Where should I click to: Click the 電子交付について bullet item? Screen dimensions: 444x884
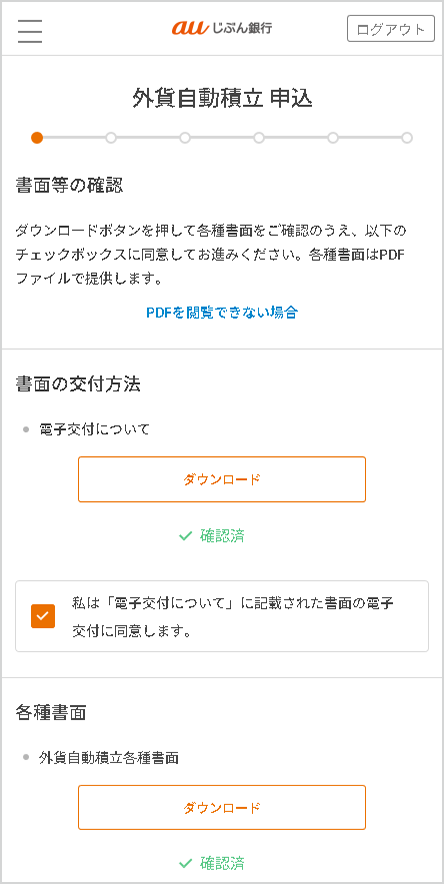click(95, 430)
